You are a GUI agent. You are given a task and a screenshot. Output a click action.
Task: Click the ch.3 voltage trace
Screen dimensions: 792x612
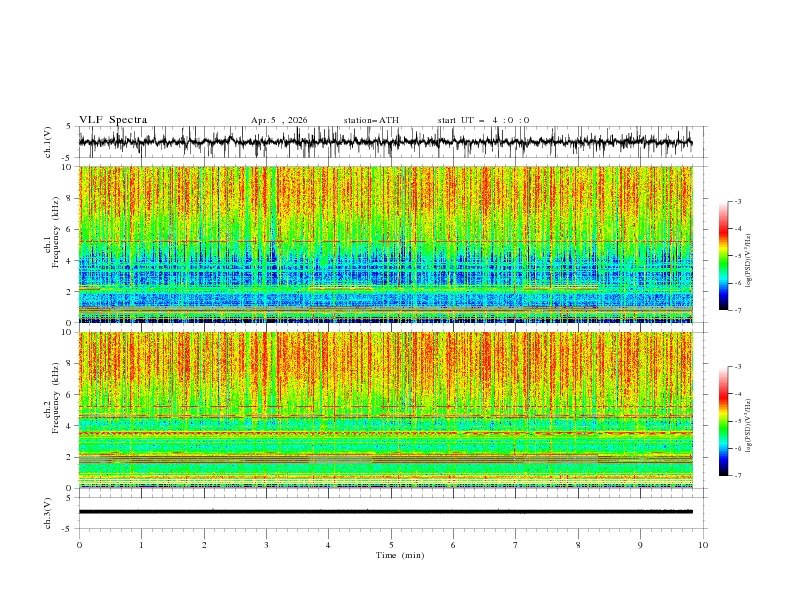(x=385, y=512)
